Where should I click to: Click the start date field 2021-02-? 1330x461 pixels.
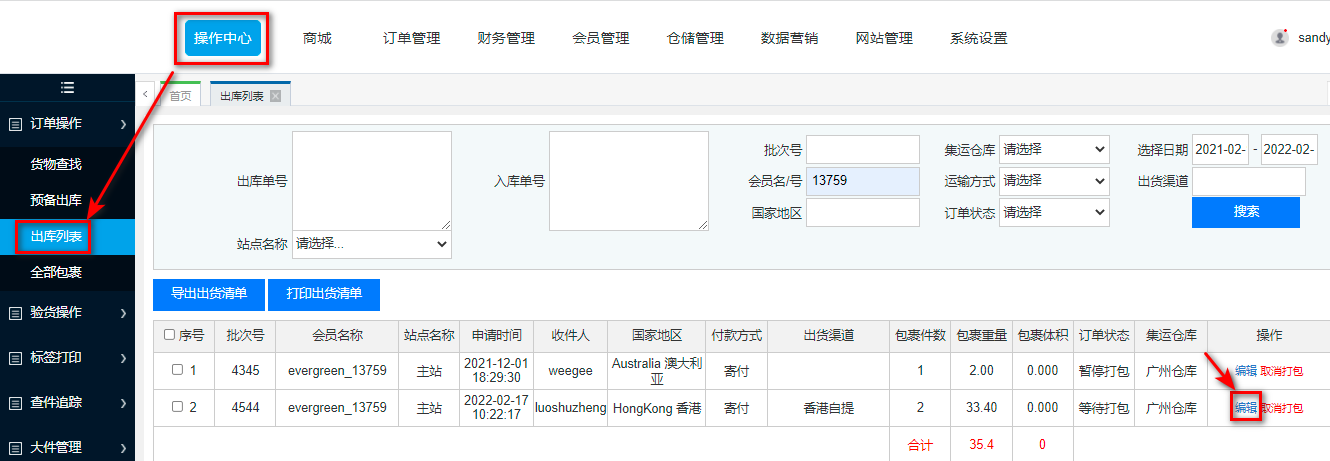click(x=1221, y=150)
